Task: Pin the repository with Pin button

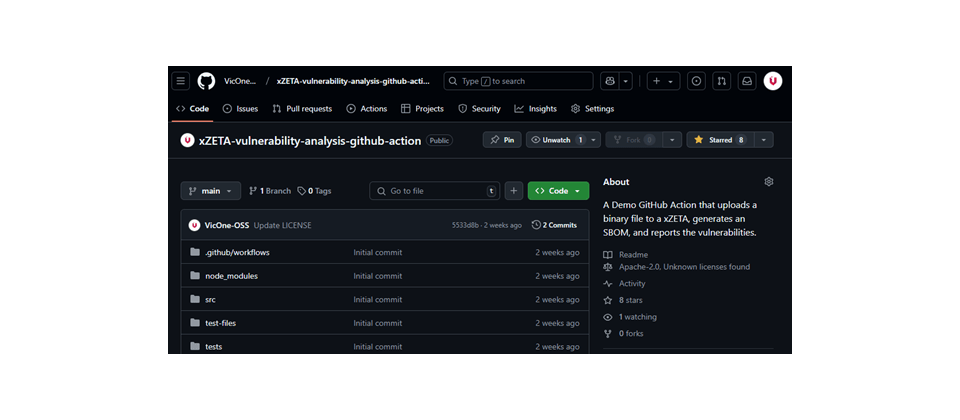Action: pyautogui.click(x=502, y=140)
